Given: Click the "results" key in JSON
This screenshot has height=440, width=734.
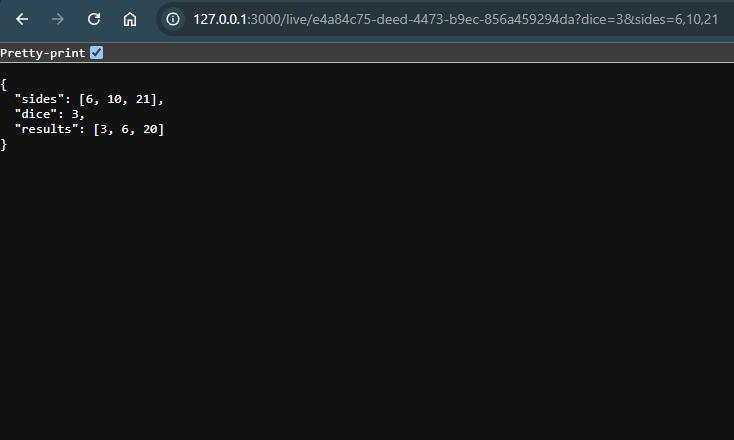Looking at the screenshot, I should (46, 129).
